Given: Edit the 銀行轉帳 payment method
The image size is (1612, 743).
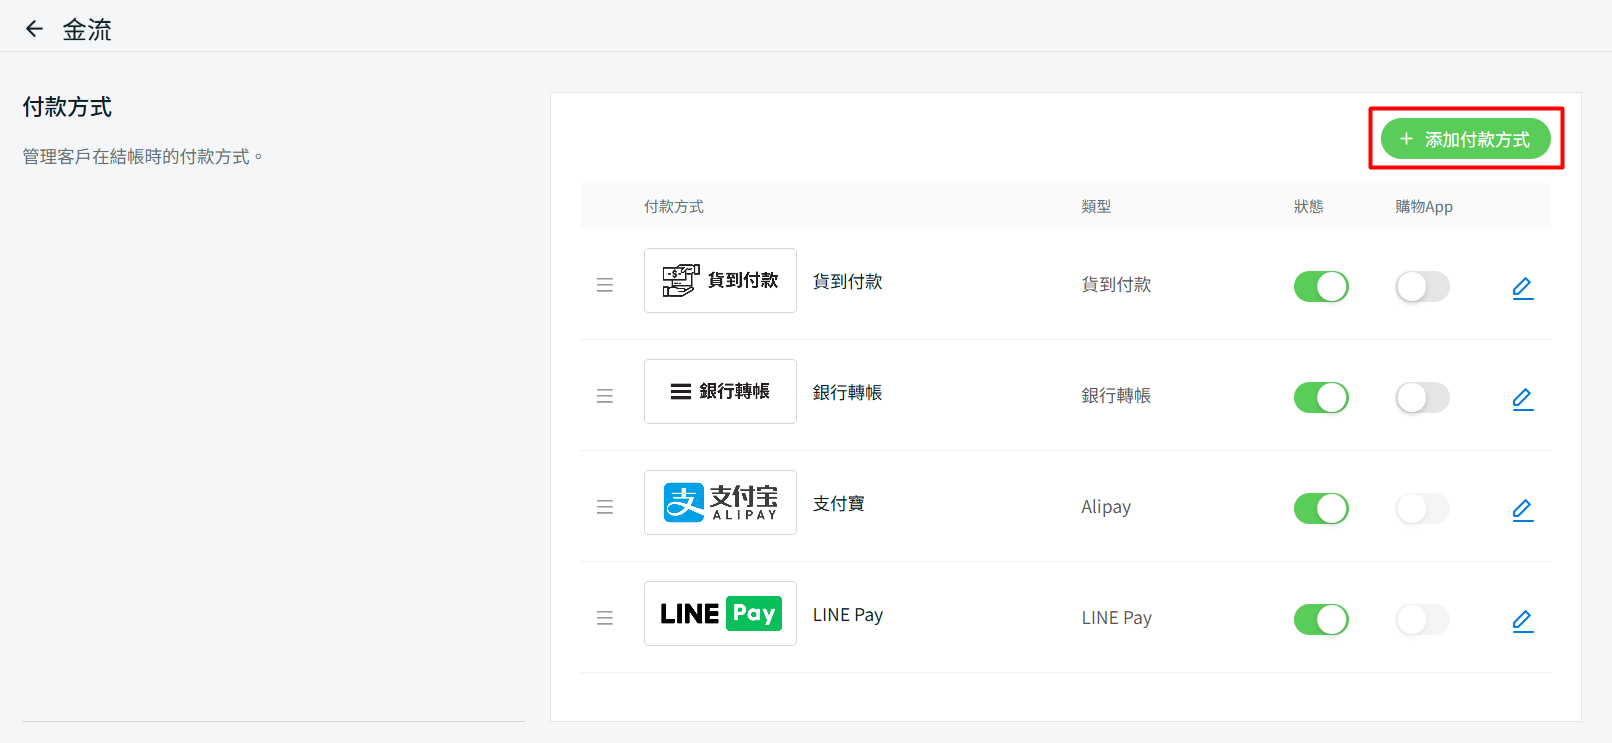Looking at the screenshot, I should point(1522,399).
